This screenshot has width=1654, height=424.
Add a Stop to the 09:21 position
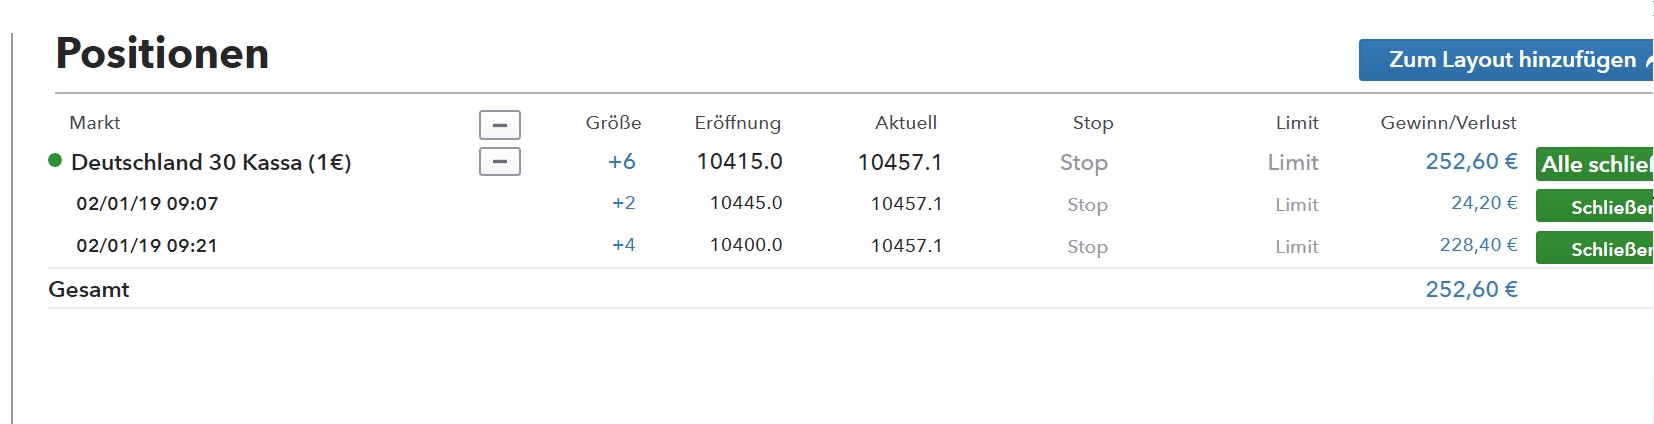tap(1087, 247)
